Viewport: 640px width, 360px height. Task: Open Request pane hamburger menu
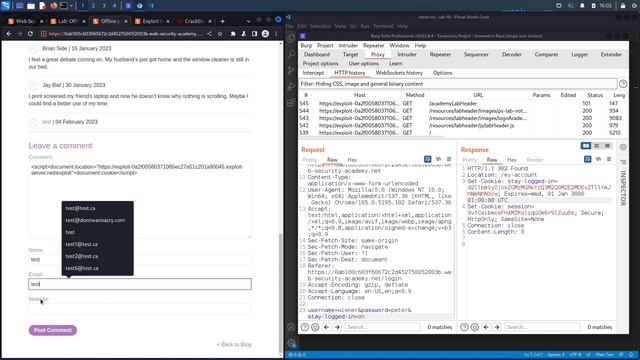click(x=449, y=159)
